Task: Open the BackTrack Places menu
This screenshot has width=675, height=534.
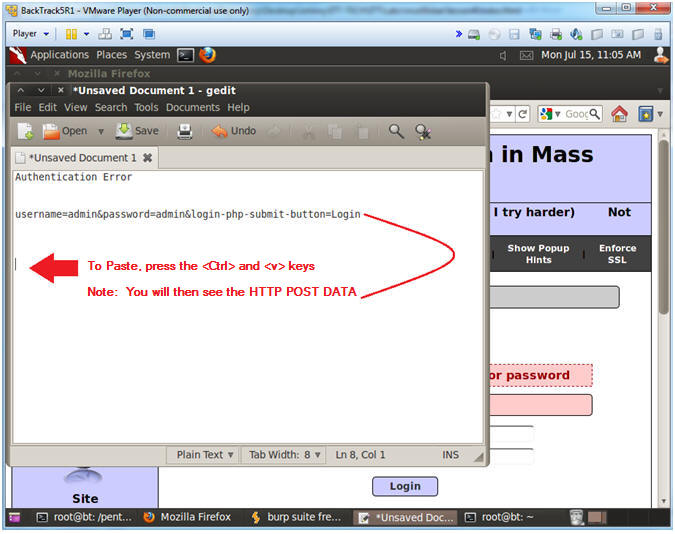Action: (x=111, y=55)
